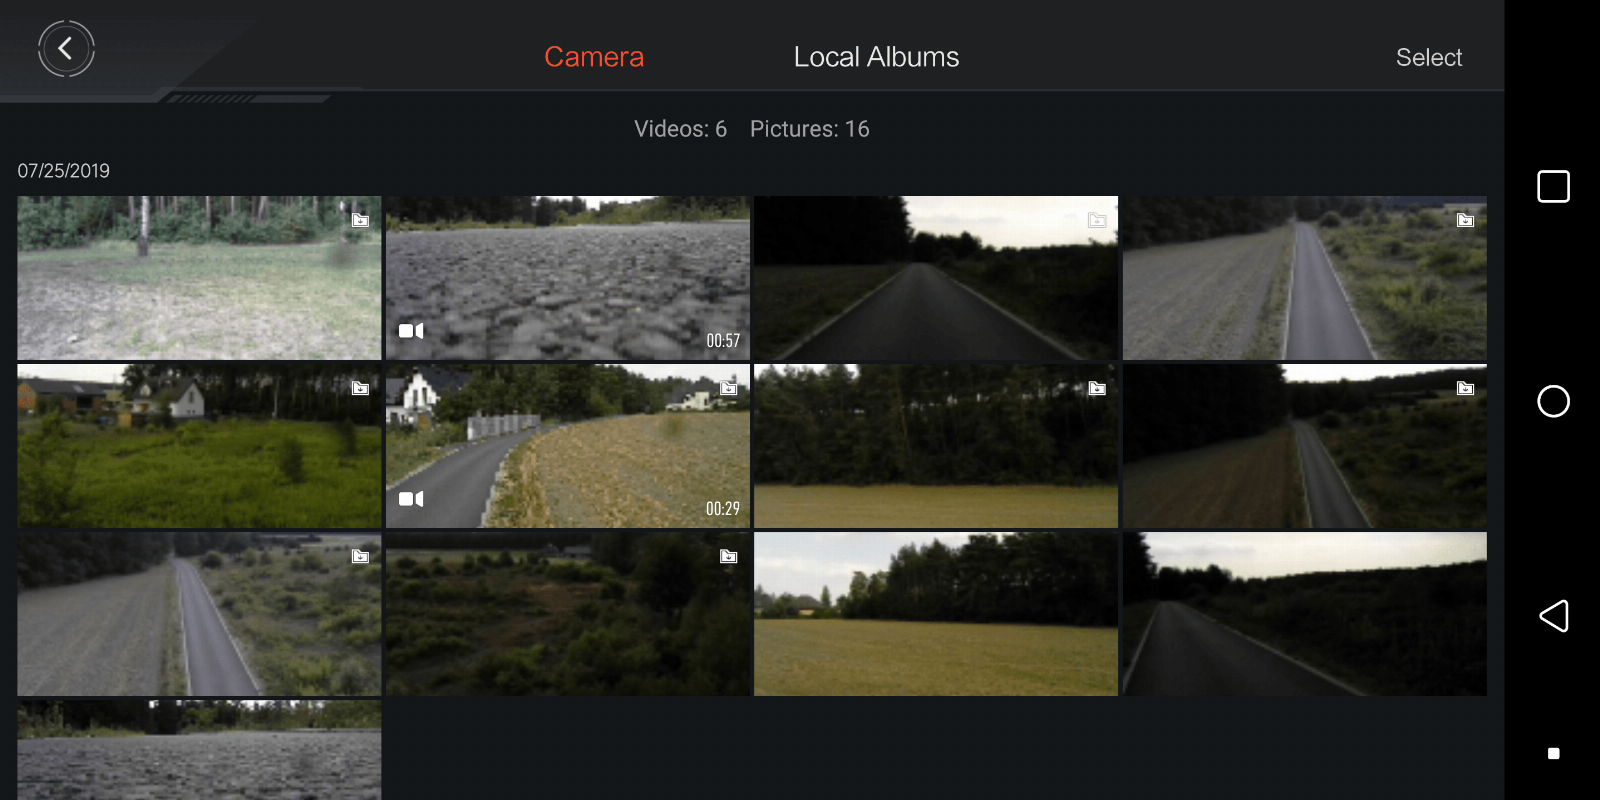
Task: Open the Local Albums tab
Action: point(876,57)
